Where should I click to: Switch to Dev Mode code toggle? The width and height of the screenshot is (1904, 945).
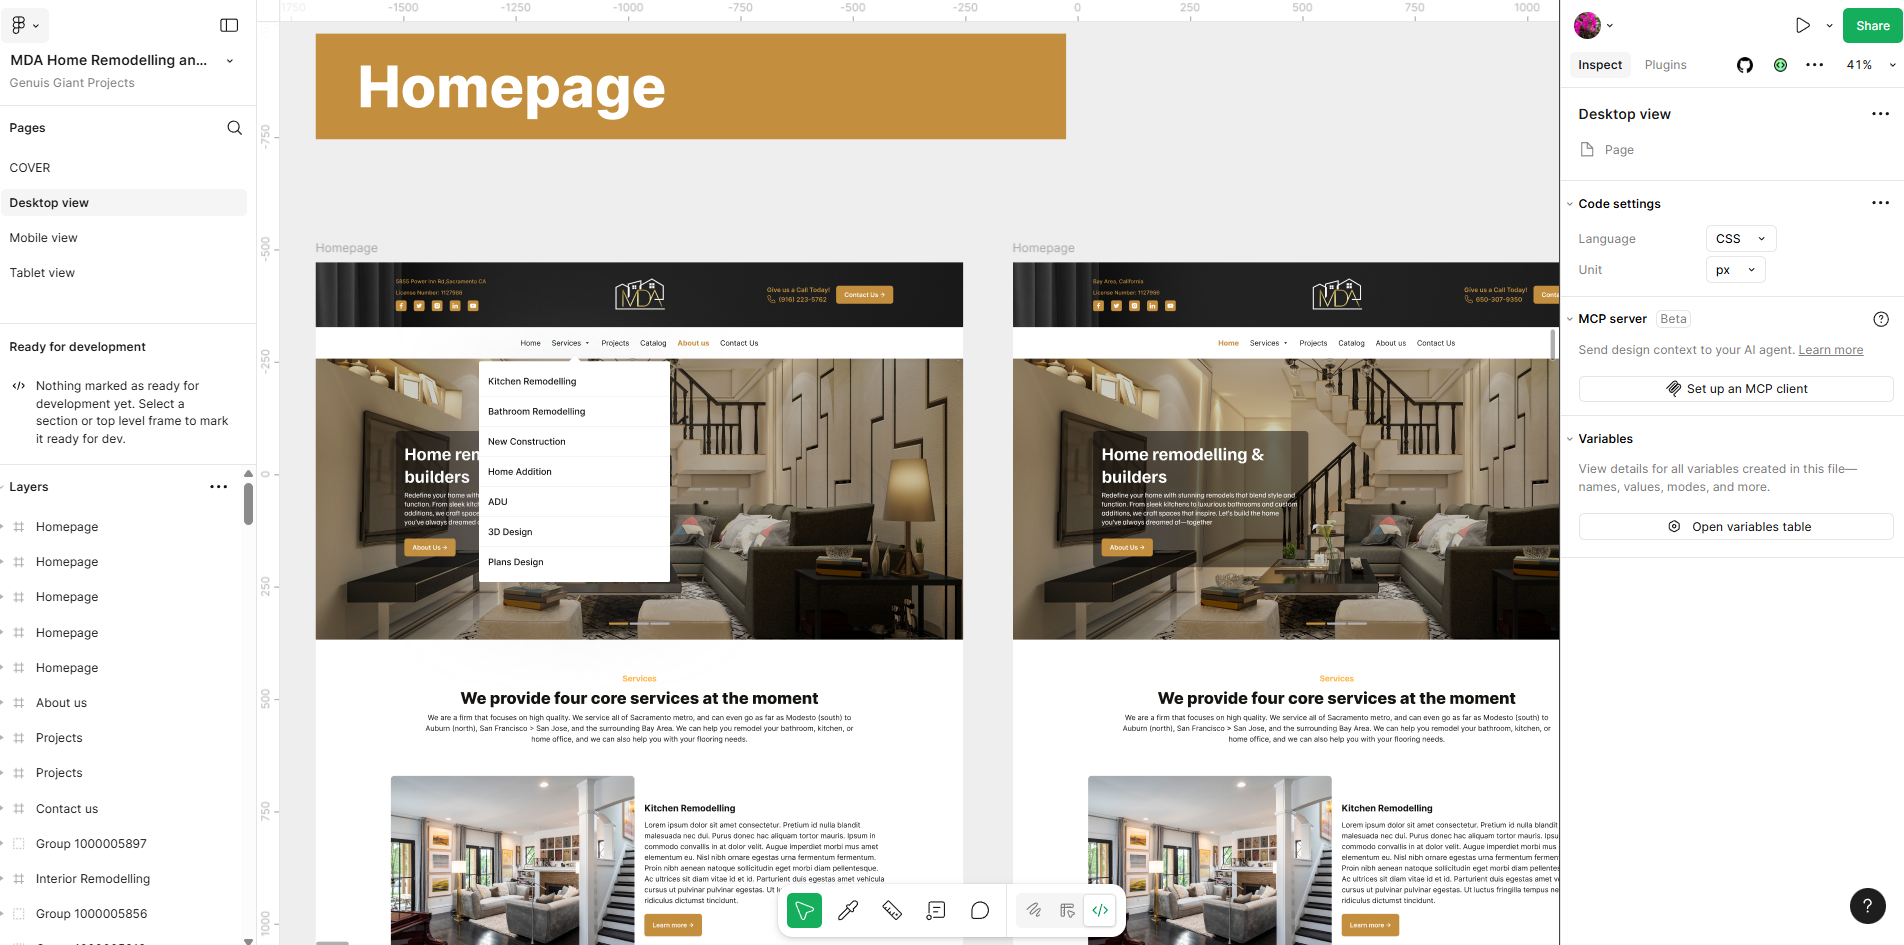click(1100, 910)
